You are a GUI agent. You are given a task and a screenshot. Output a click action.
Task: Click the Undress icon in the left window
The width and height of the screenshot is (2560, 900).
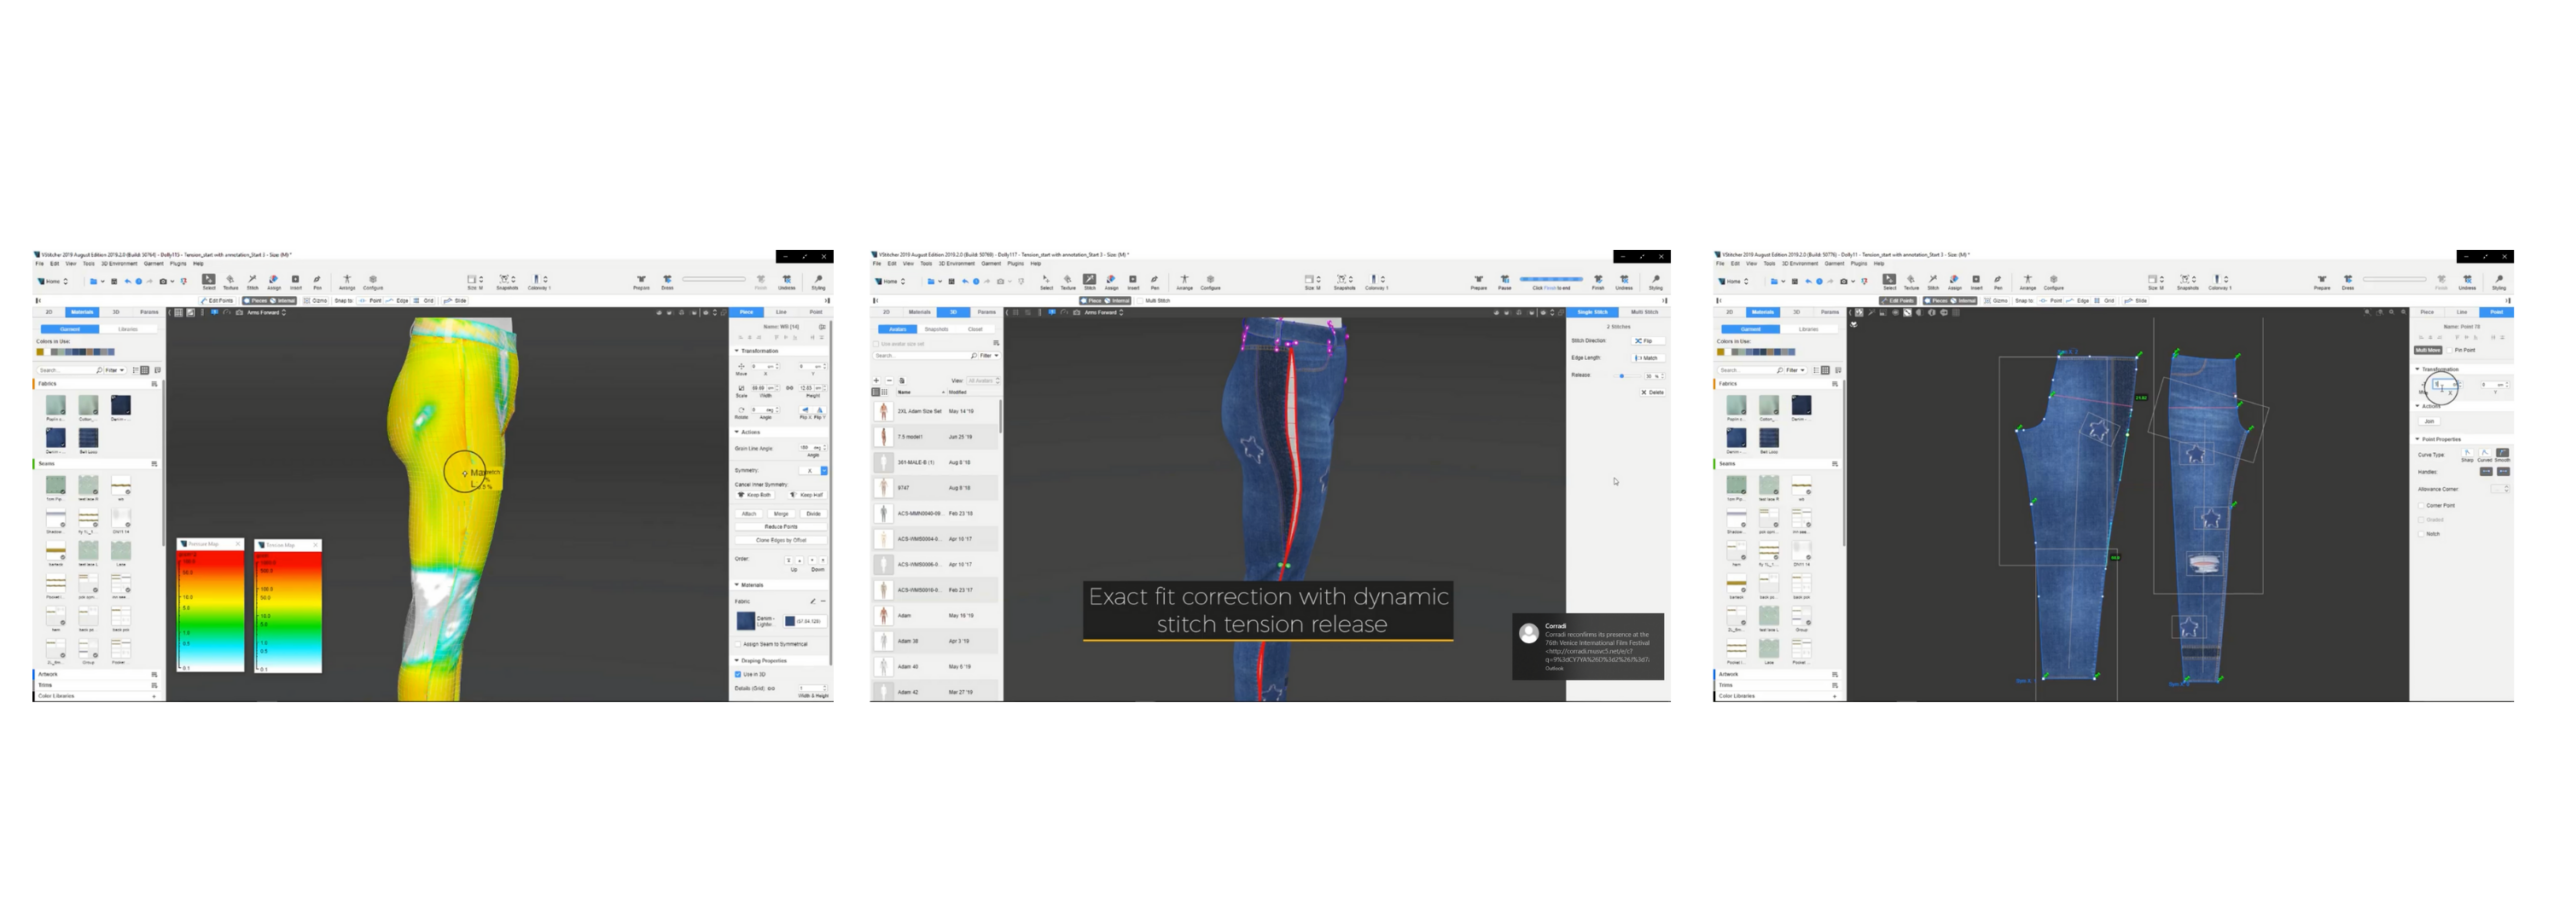pyautogui.click(x=786, y=281)
